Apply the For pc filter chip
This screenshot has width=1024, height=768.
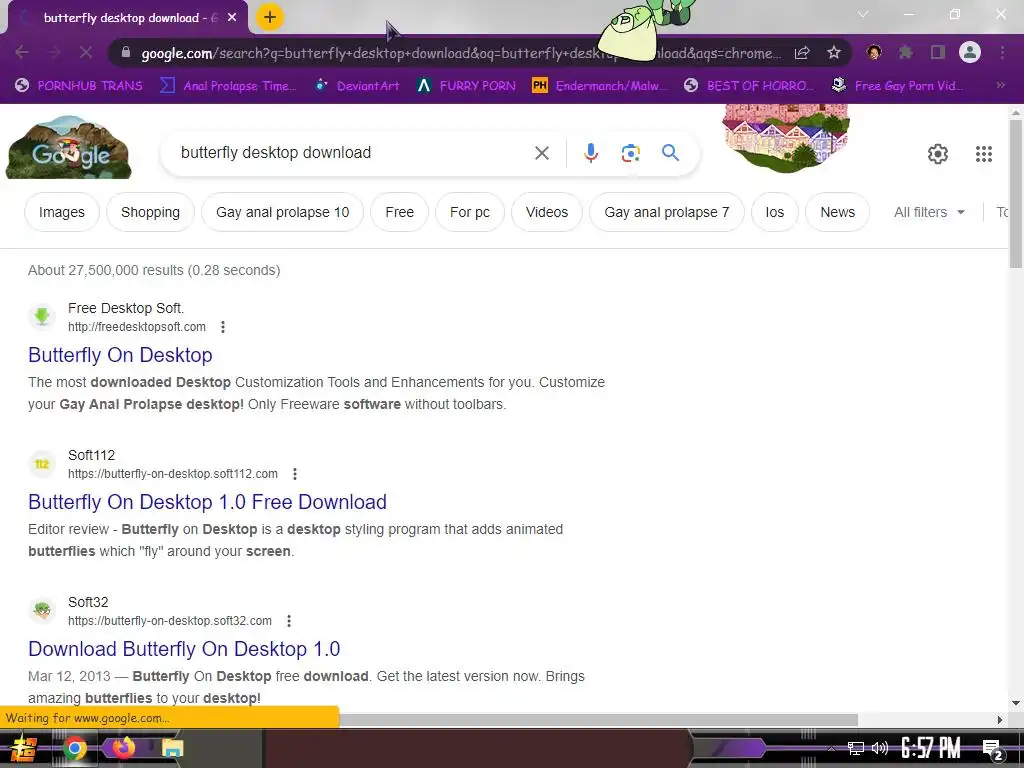coord(470,212)
